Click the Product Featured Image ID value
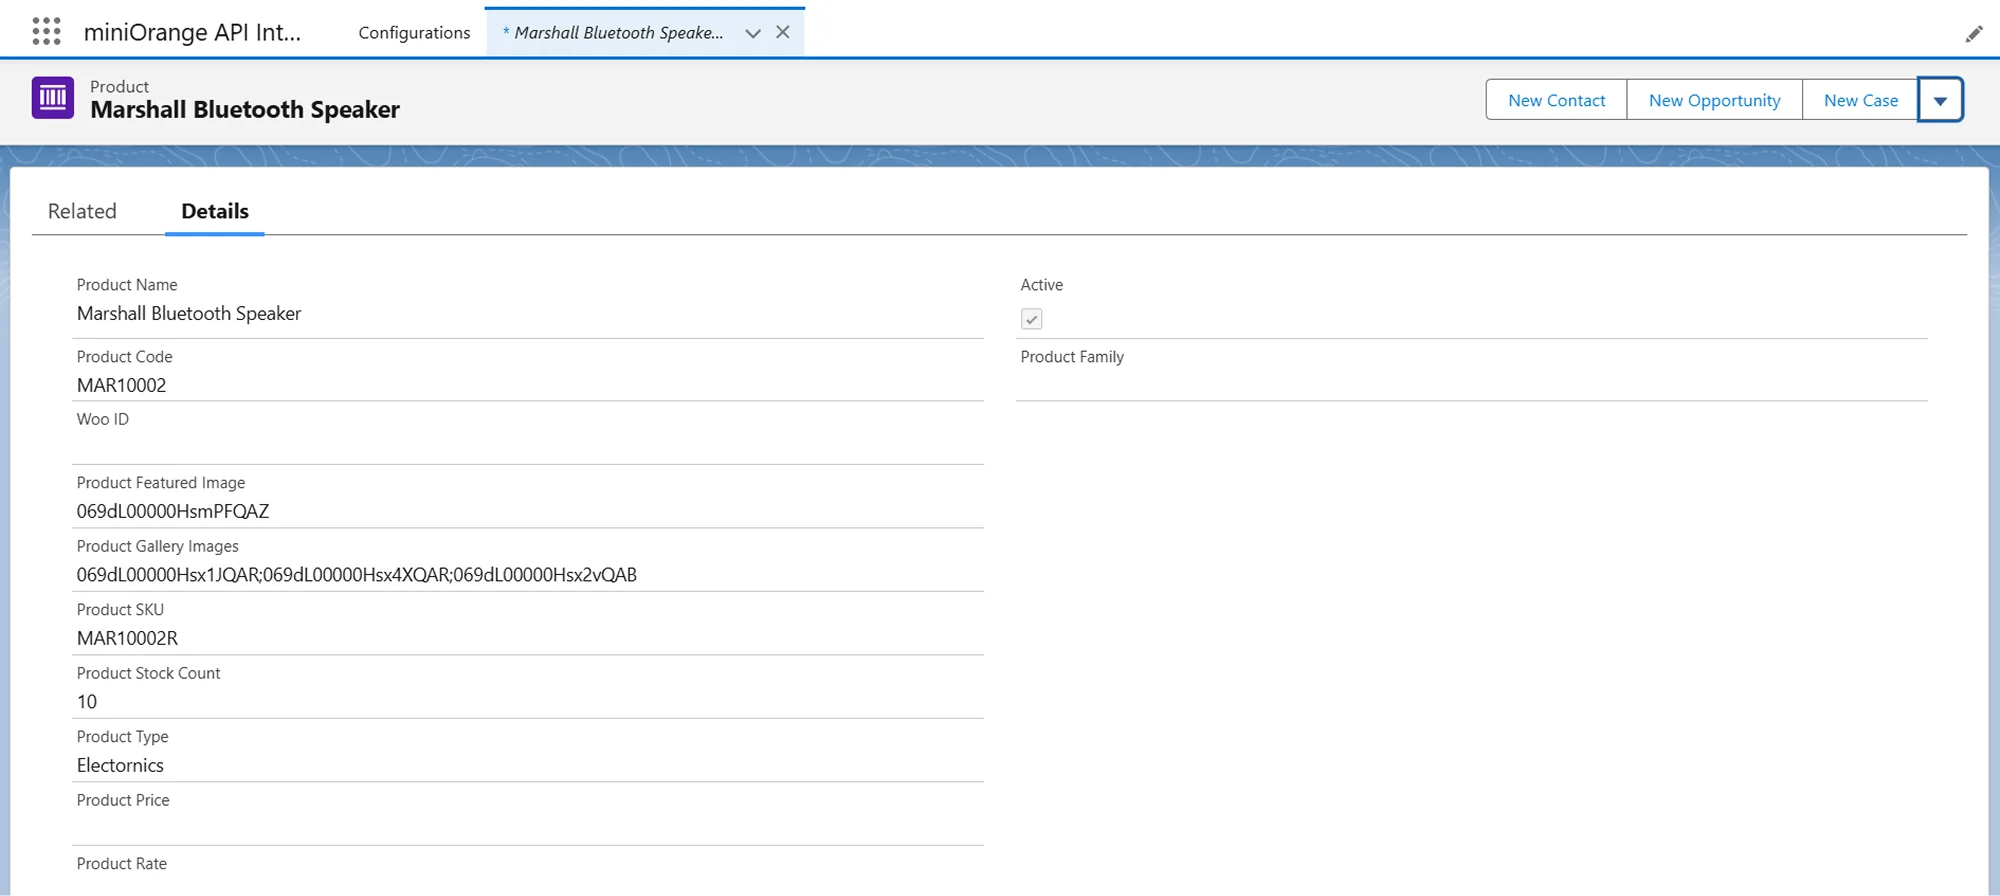The image size is (2000, 896). coord(173,511)
